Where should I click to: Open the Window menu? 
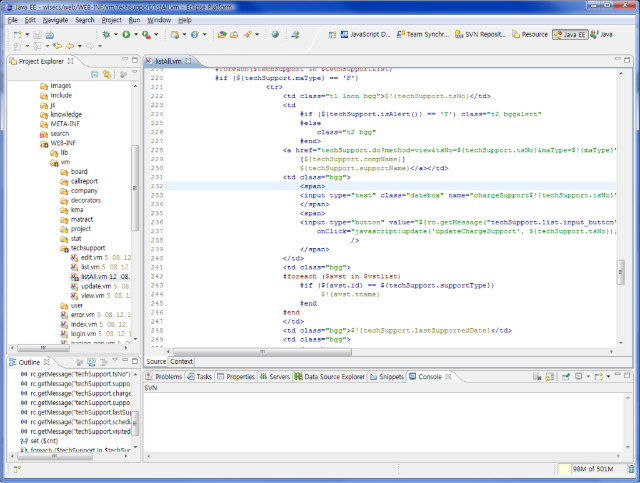click(159, 20)
